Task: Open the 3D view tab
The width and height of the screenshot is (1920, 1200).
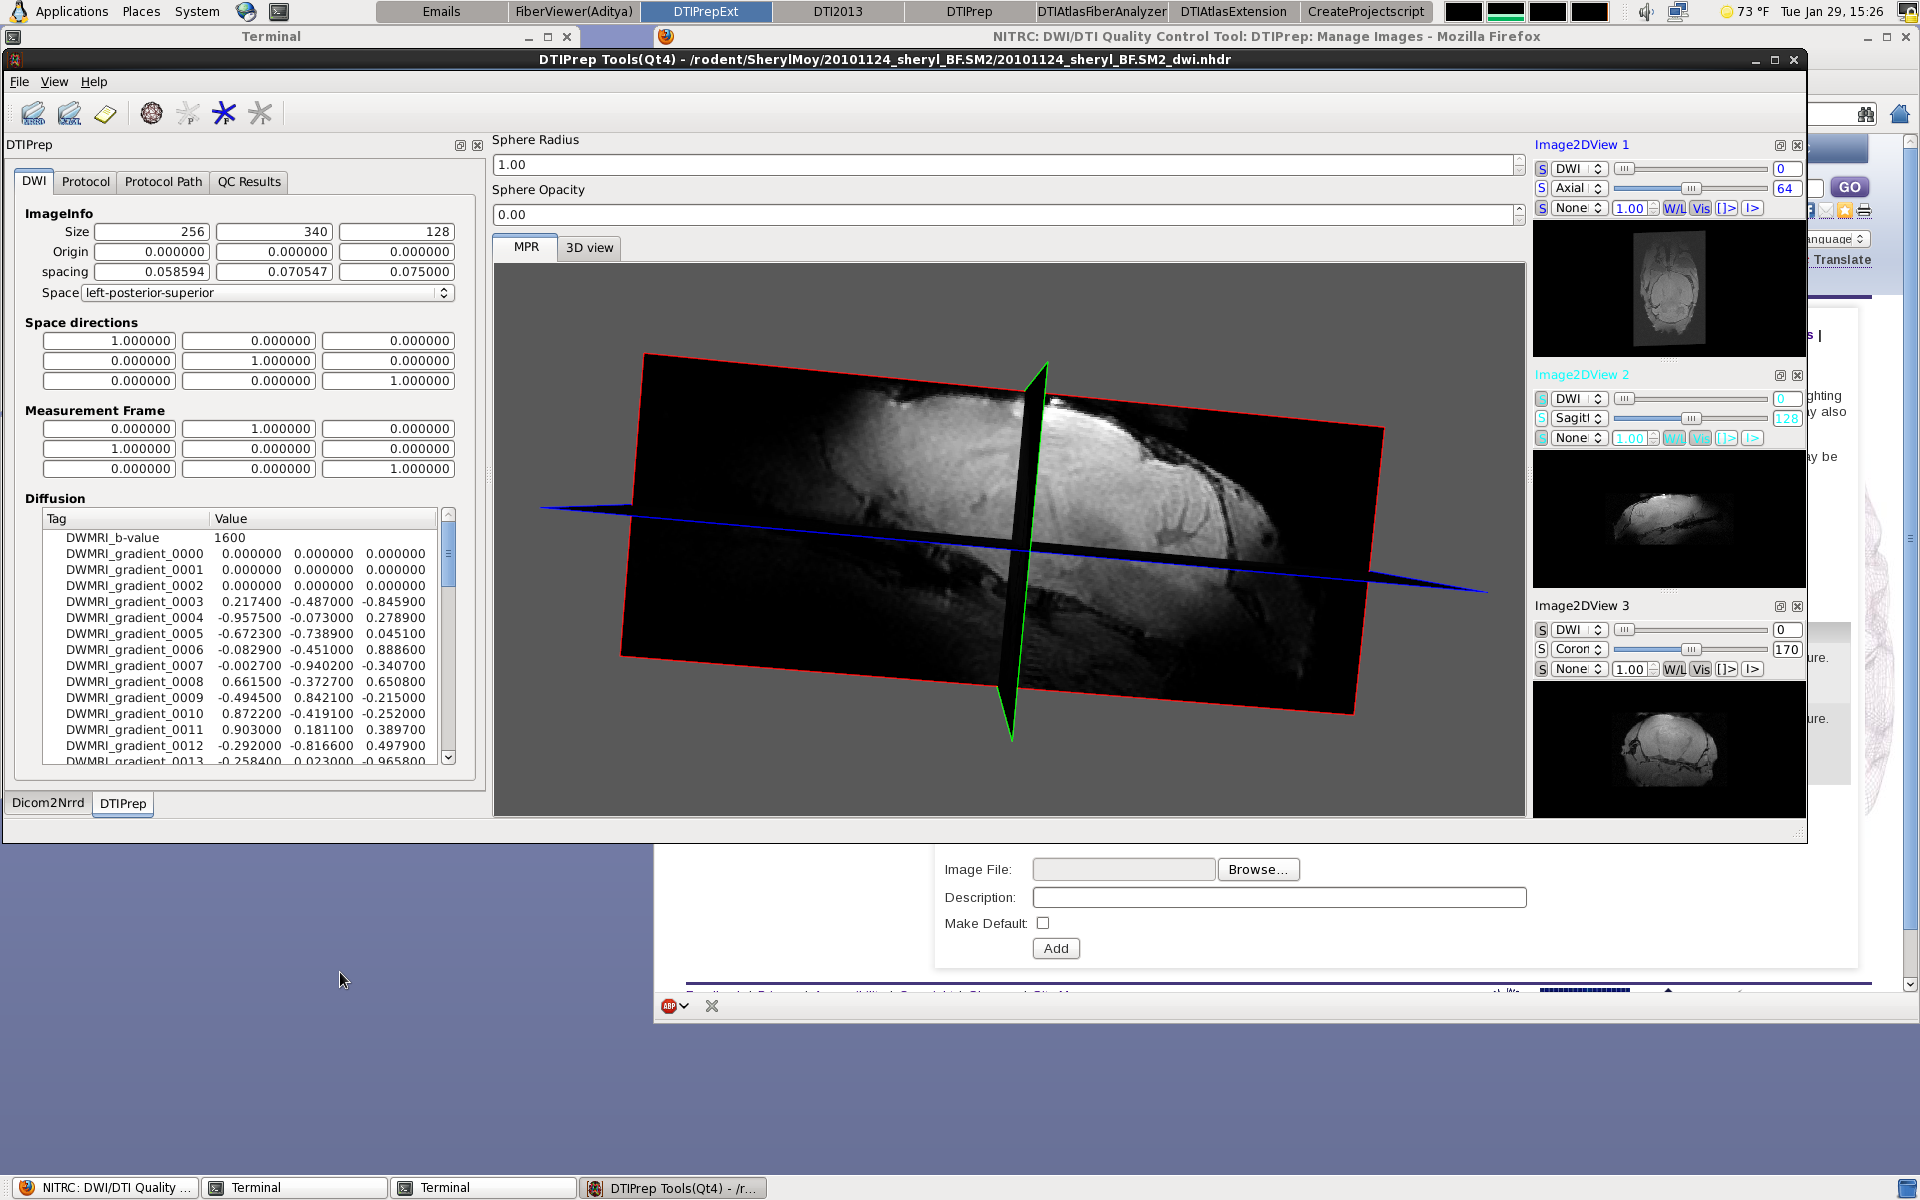Action: pyautogui.click(x=589, y=248)
